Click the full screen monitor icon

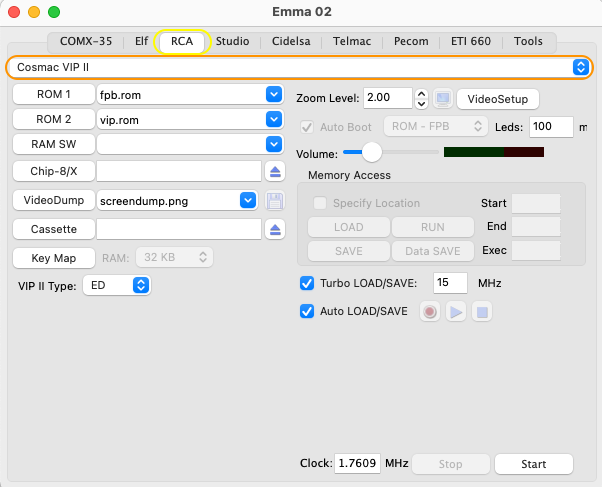pos(443,99)
